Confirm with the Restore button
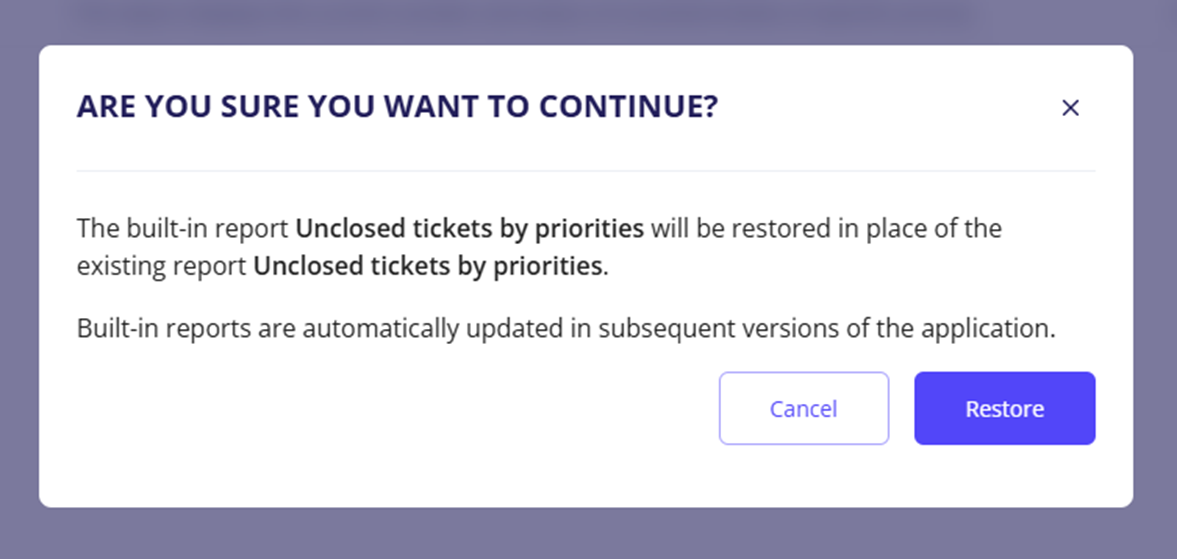Screen dimensions: 1177x559 point(1004,408)
